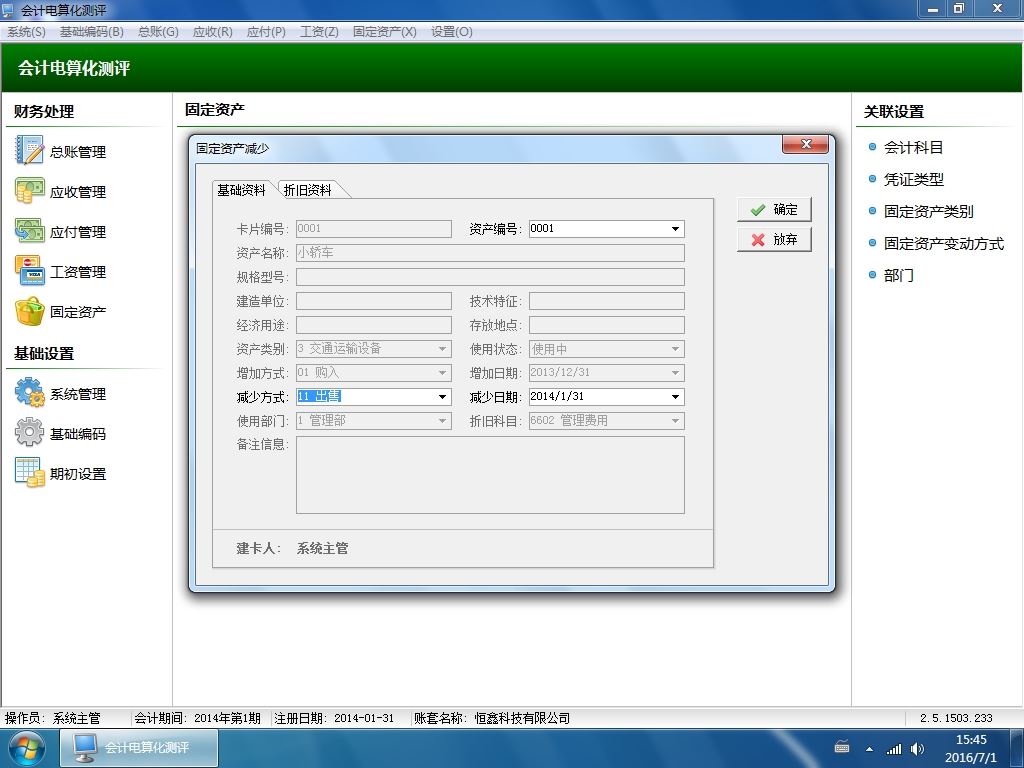The width and height of the screenshot is (1024, 768).
Task: Open 应付管理 module icon
Action: click(x=29, y=231)
